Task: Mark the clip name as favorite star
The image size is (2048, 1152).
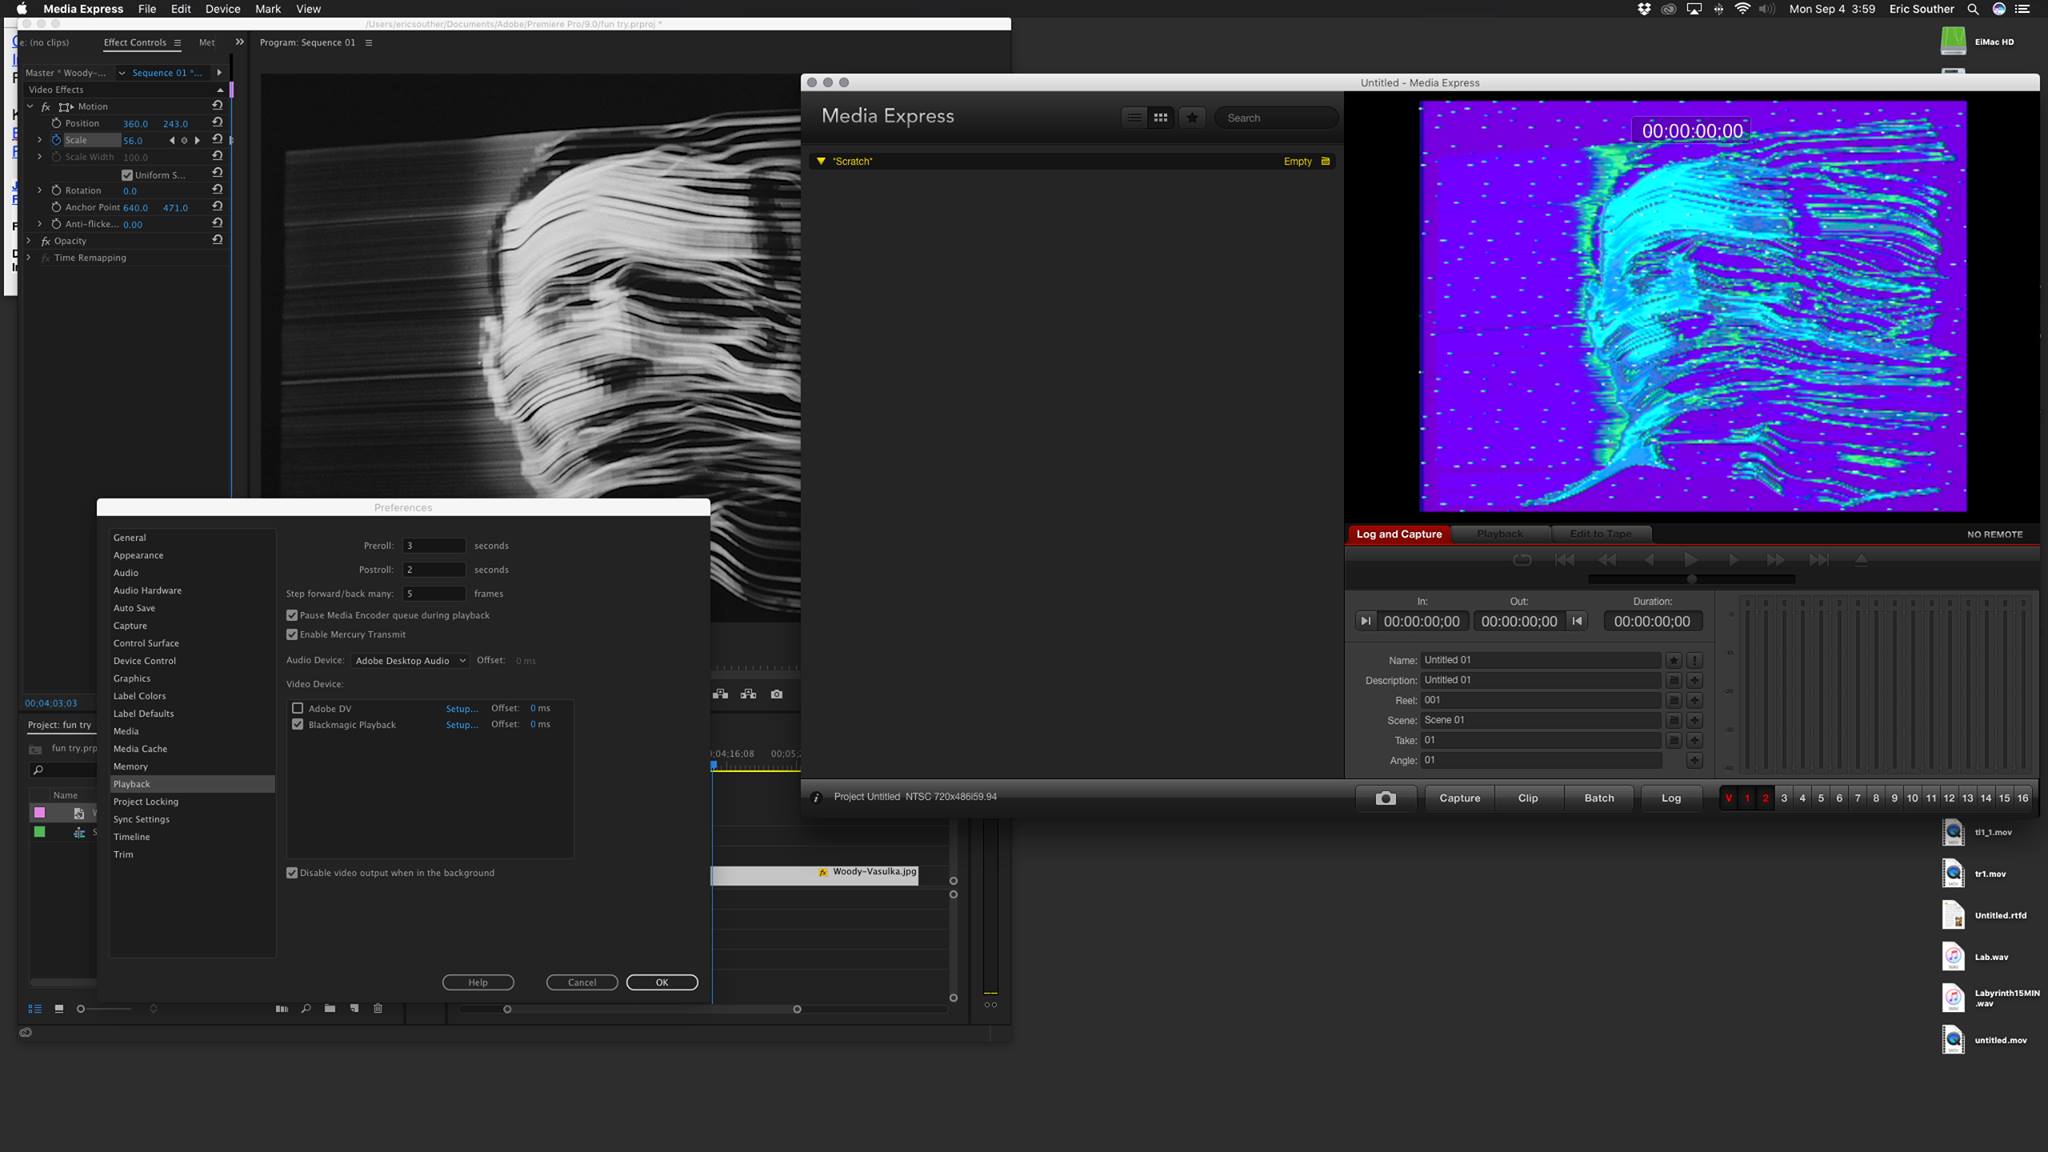Action: pyautogui.click(x=1674, y=660)
